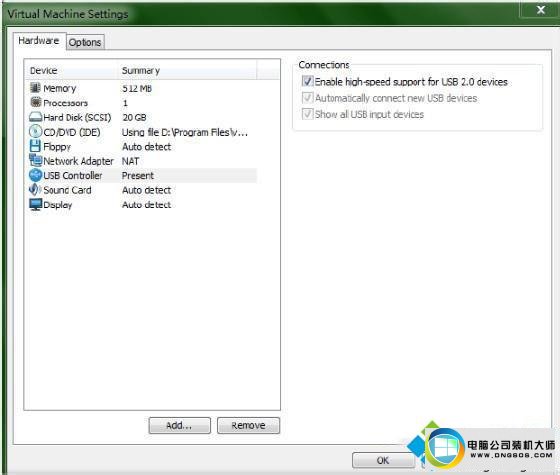Click the Processors summary value 1

click(125, 103)
